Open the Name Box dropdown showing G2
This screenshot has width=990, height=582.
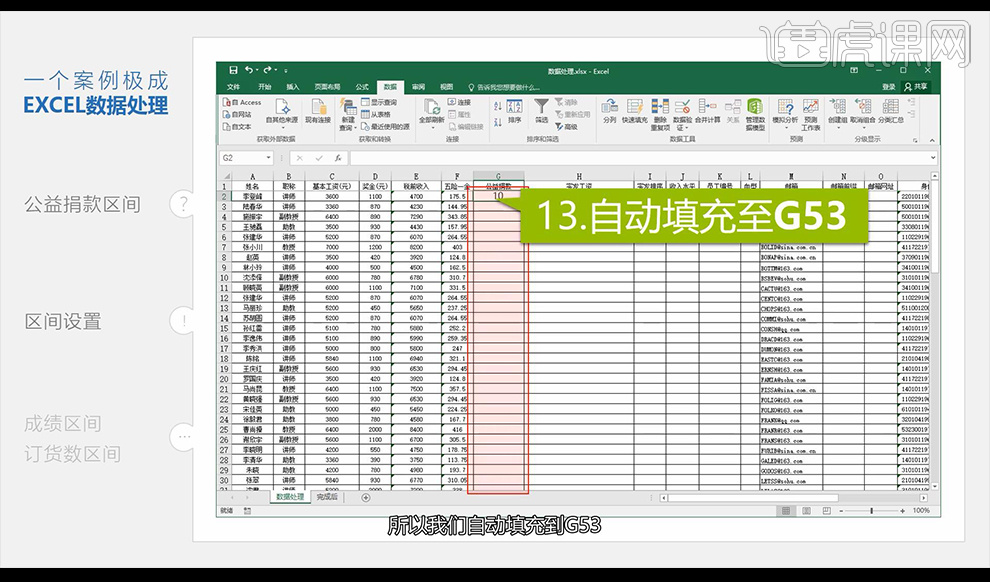[x=268, y=157]
